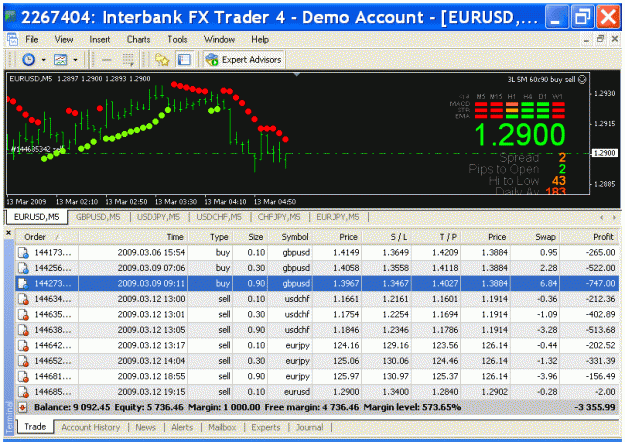Click profit value -522.00

point(600,268)
